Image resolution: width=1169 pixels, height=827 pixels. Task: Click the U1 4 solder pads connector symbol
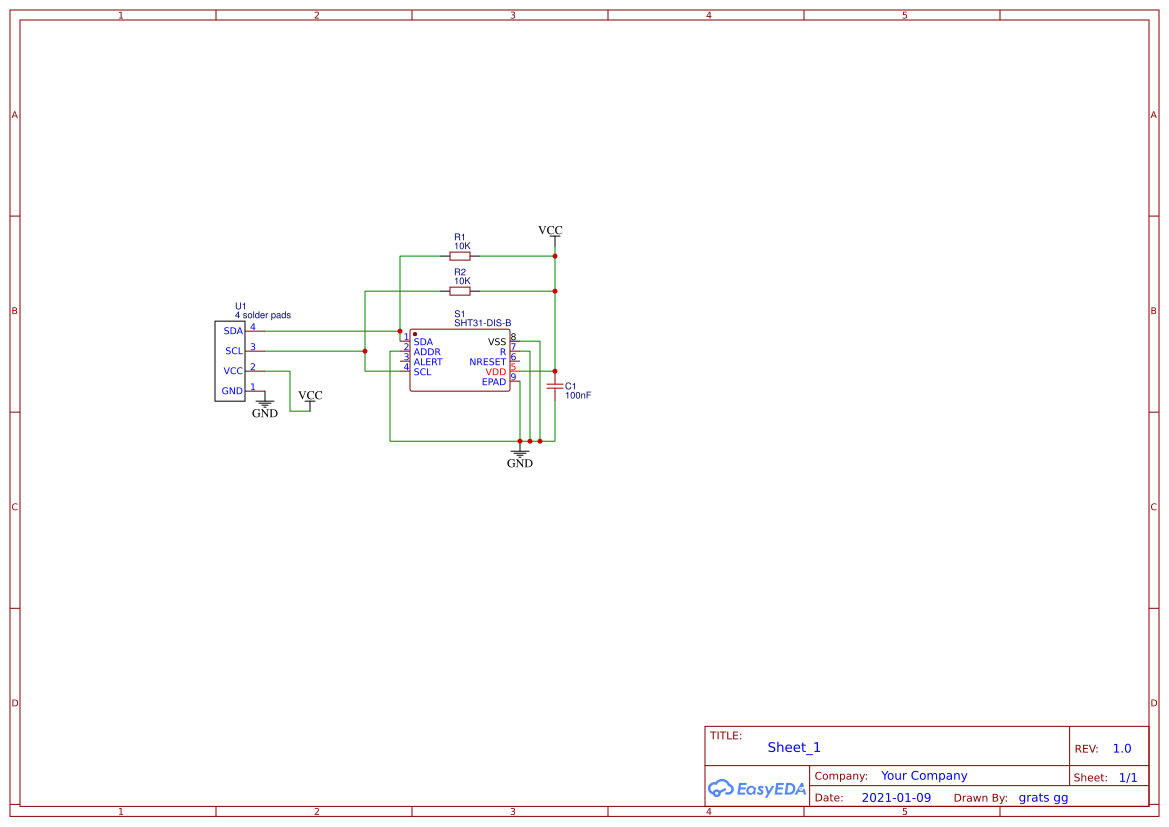231,360
